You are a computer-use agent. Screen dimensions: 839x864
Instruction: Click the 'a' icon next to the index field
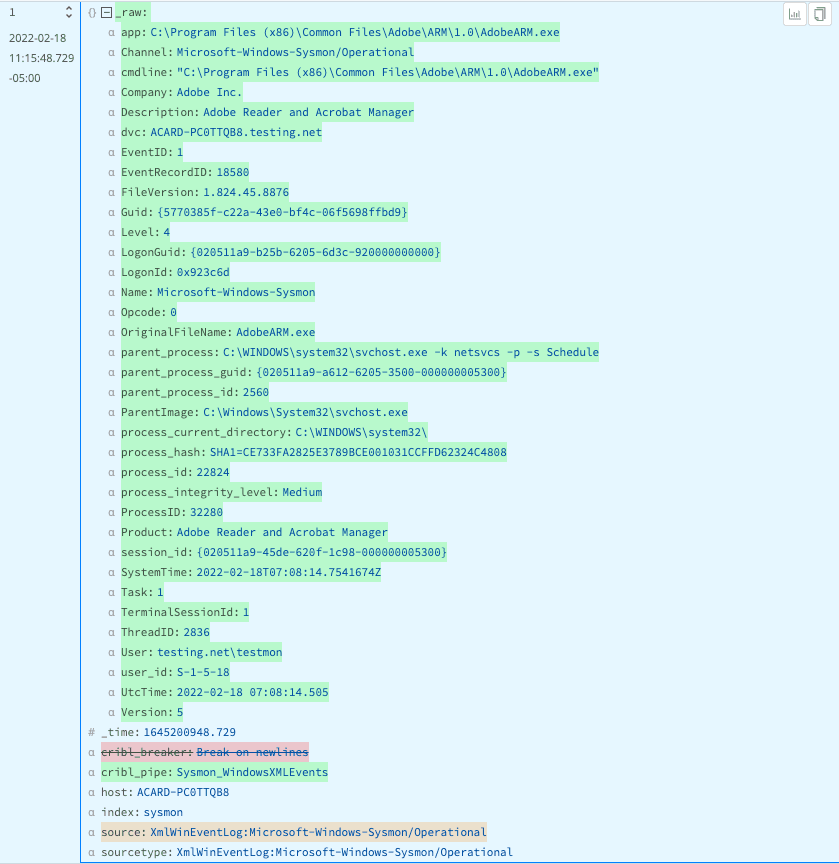coord(91,812)
